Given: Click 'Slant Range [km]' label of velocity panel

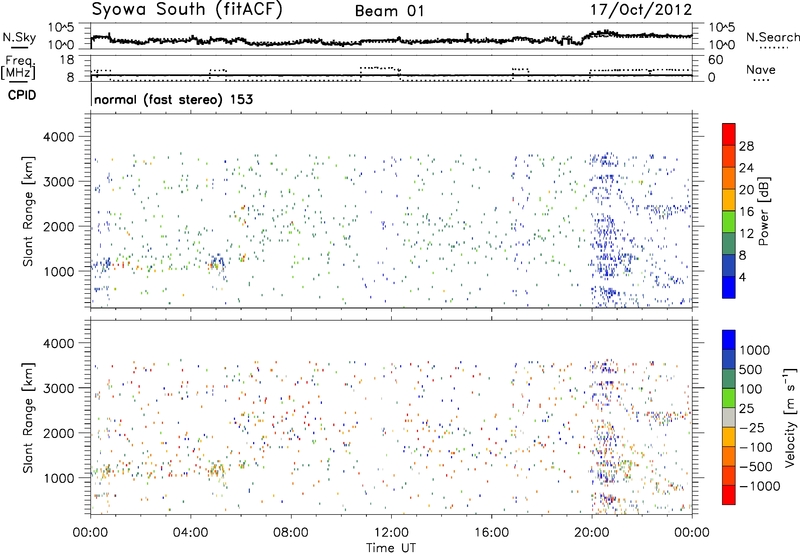Looking at the screenshot, I should coord(28,418).
